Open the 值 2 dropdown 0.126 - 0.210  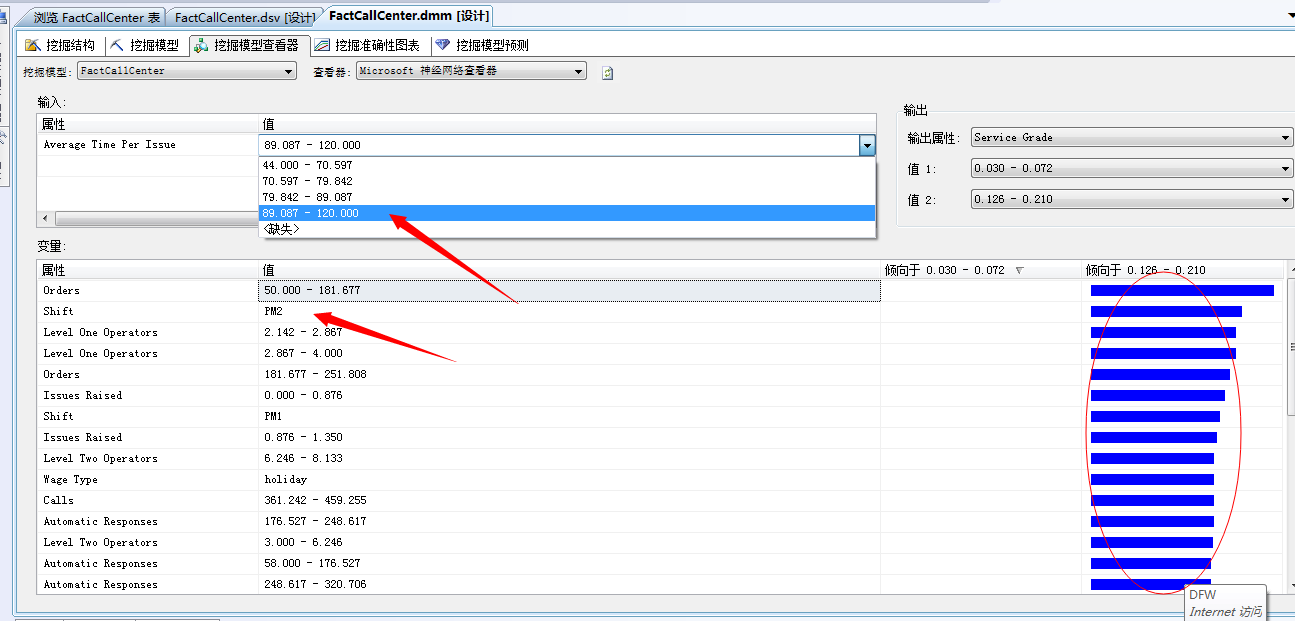[1132, 199]
